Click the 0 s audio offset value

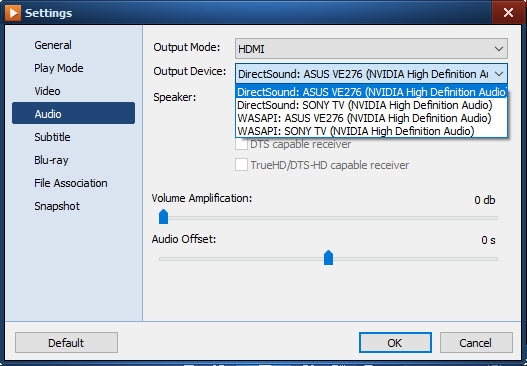coord(488,240)
